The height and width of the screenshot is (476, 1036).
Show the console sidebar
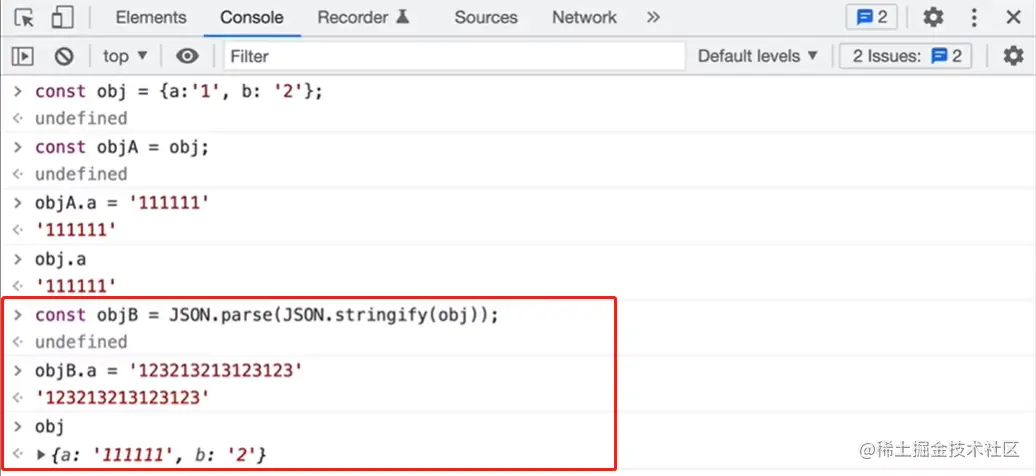point(22,56)
